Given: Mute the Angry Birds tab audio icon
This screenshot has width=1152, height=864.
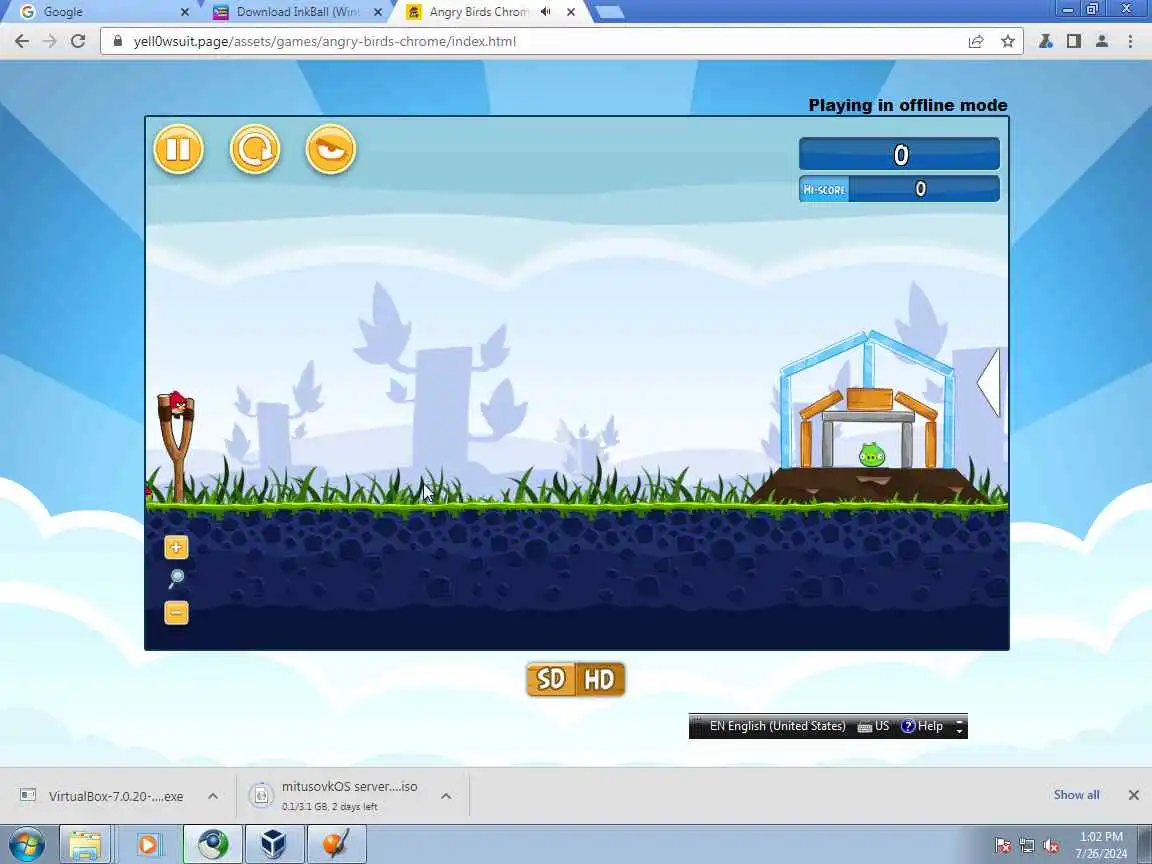Looking at the screenshot, I should (546, 12).
